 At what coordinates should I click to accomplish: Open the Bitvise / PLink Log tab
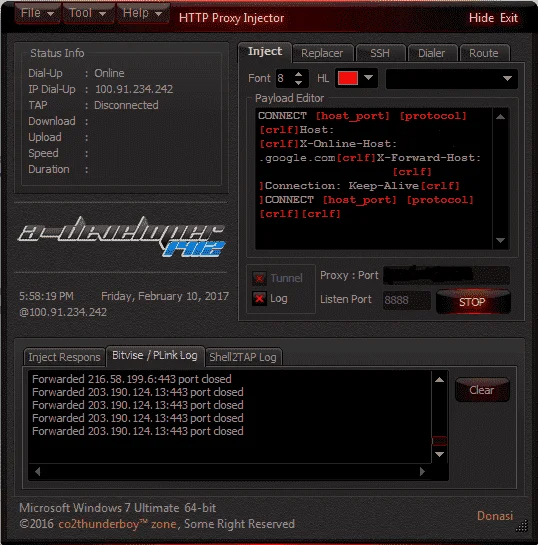(x=155, y=356)
